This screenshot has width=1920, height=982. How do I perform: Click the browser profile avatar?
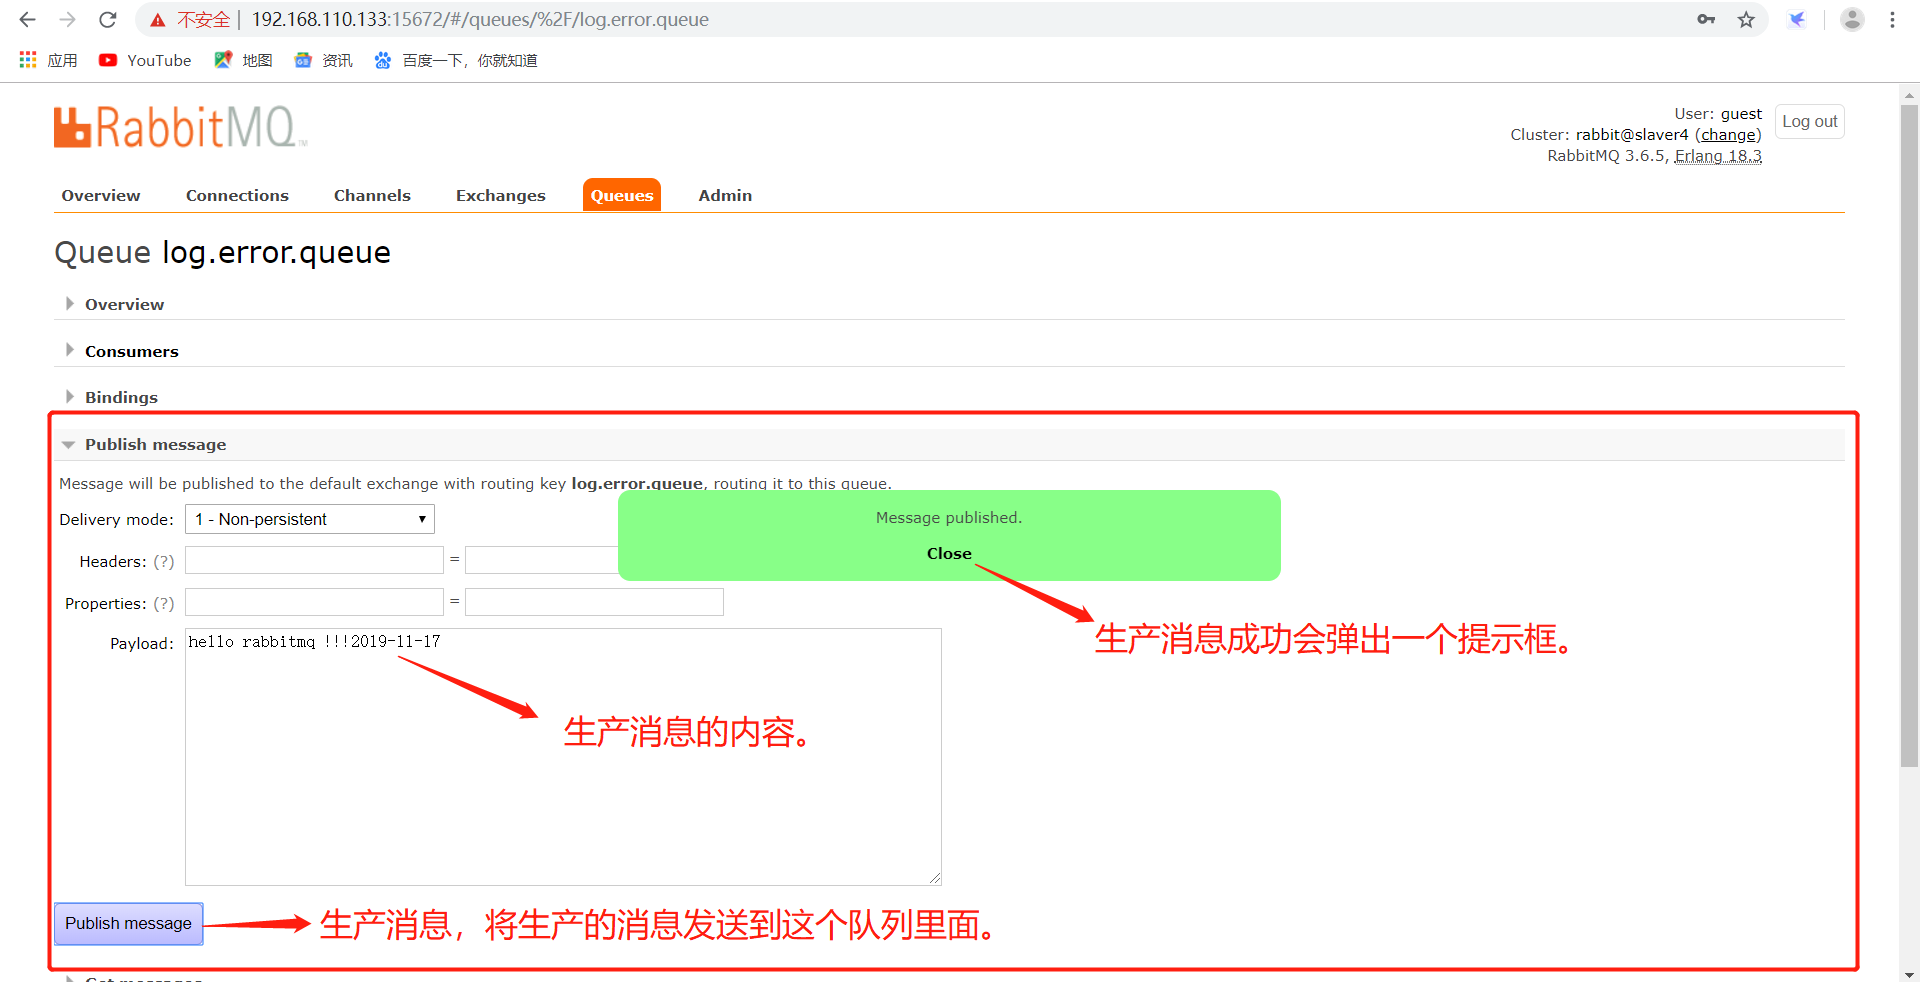(1852, 19)
